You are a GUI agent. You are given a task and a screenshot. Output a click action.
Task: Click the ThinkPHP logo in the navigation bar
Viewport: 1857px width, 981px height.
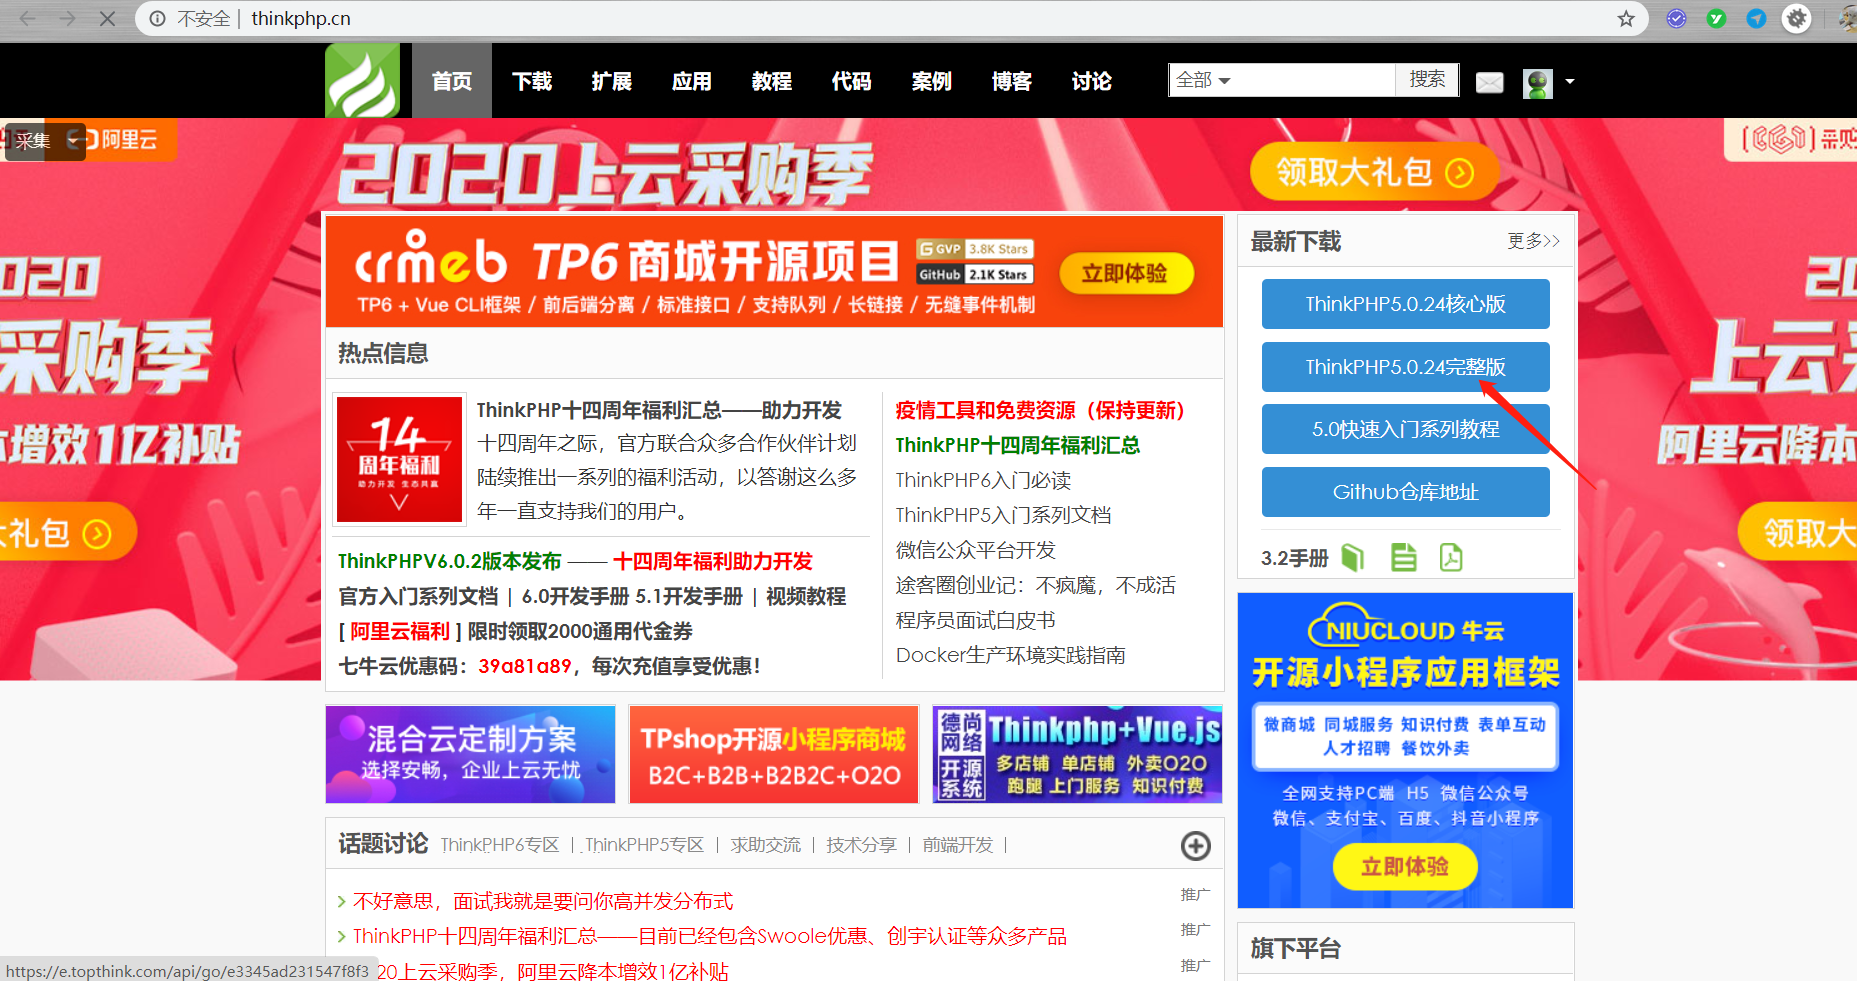(x=362, y=80)
